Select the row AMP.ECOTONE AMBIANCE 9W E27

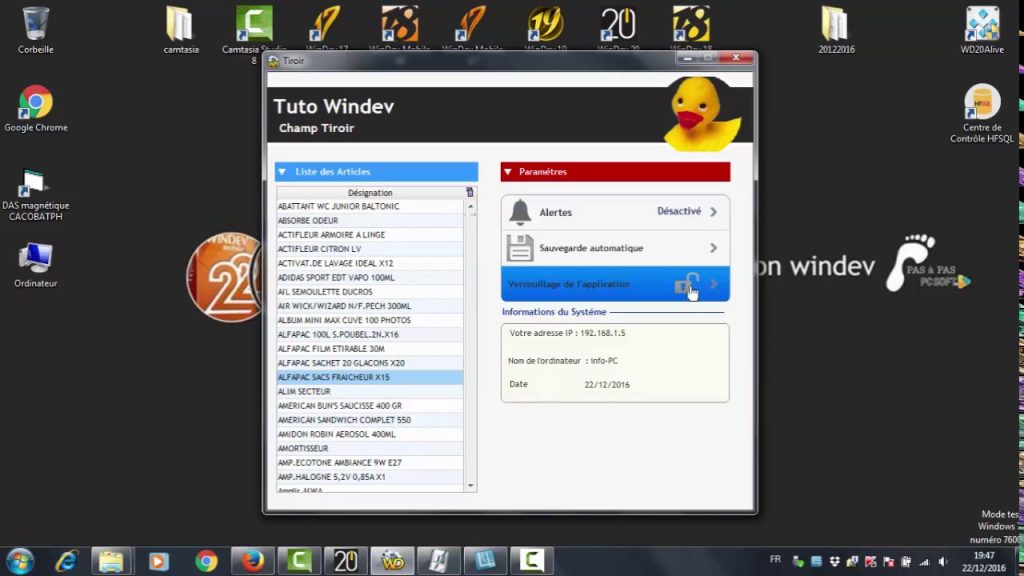[x=370, y=463]
